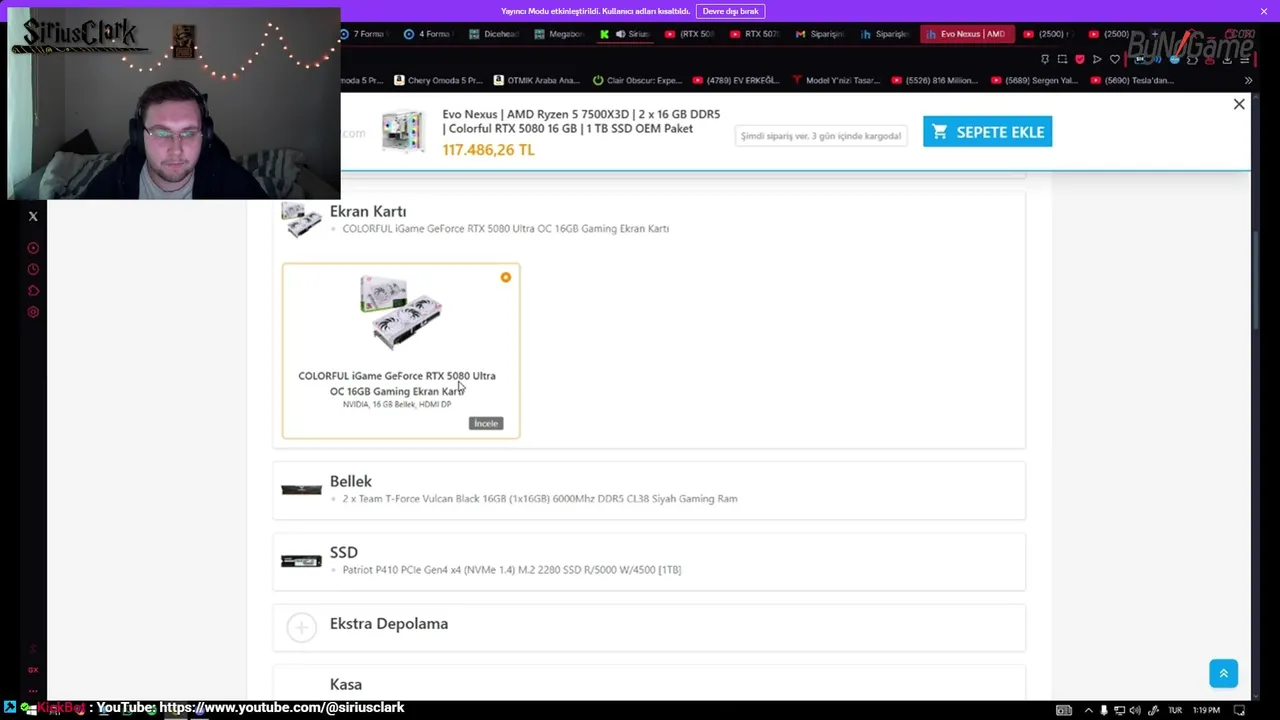The image size is (1280, 720).
Task: Switch to the 4 Forma tab
Action: (x=427, y=34)
